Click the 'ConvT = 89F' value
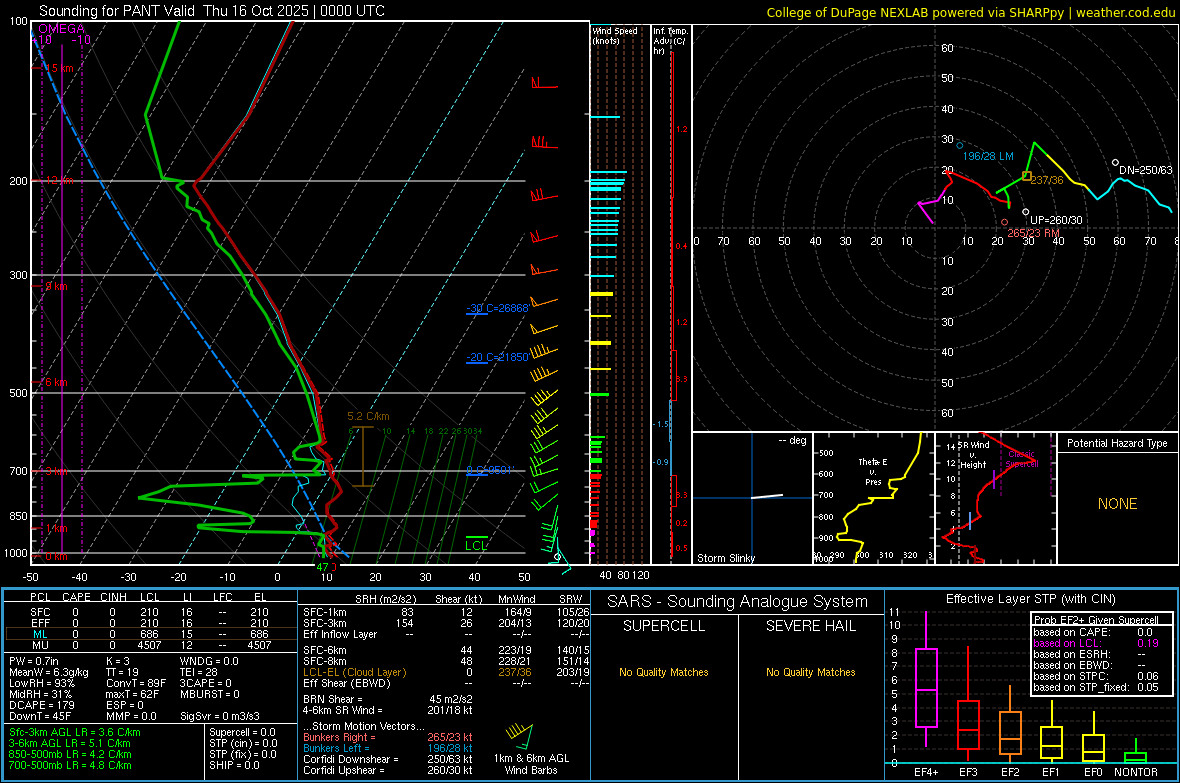 click(x=135, y=684)
